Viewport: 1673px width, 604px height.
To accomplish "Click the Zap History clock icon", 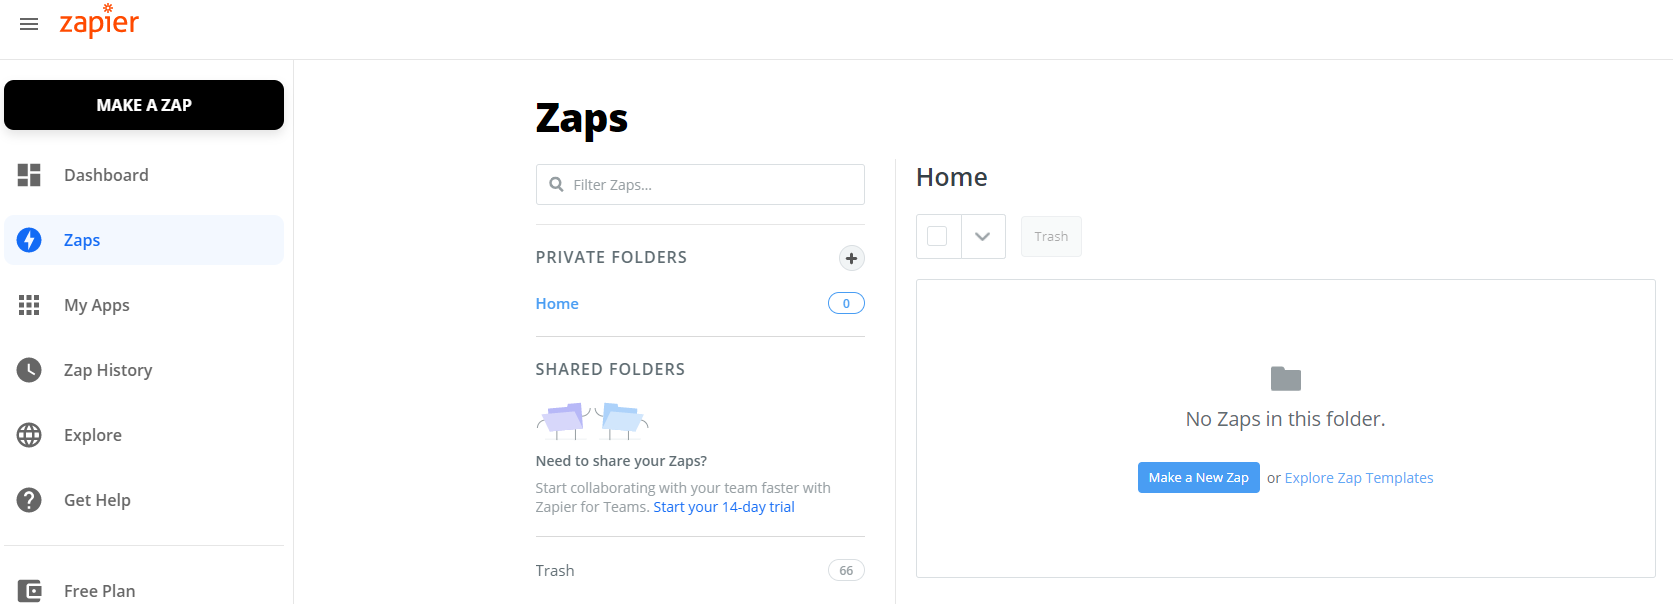I will pos(29,370).
